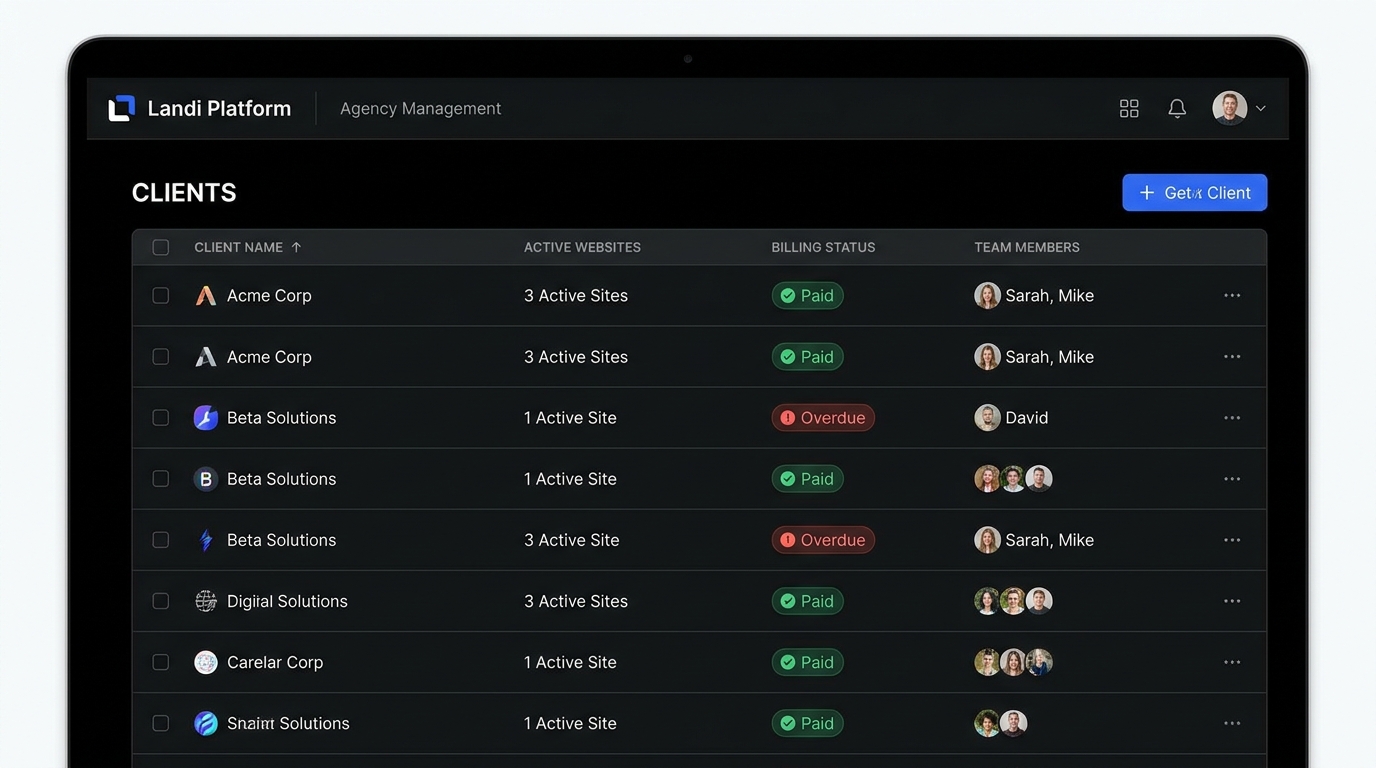Sort by the Client Name column header

(239, 247)
